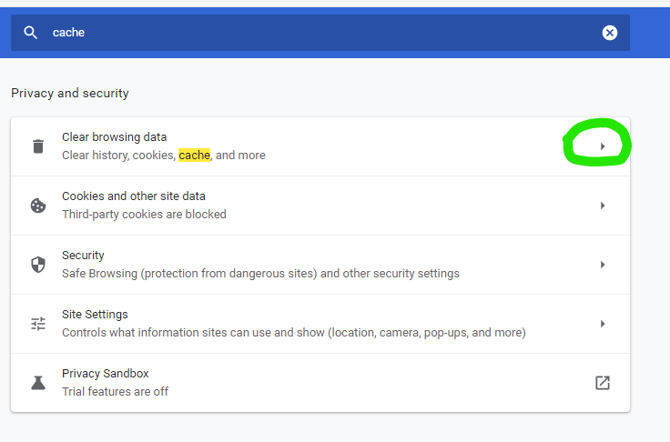Viewport: 670px width, 442px height.
Task: Open the Site Settings title
Action: point(95,314)
